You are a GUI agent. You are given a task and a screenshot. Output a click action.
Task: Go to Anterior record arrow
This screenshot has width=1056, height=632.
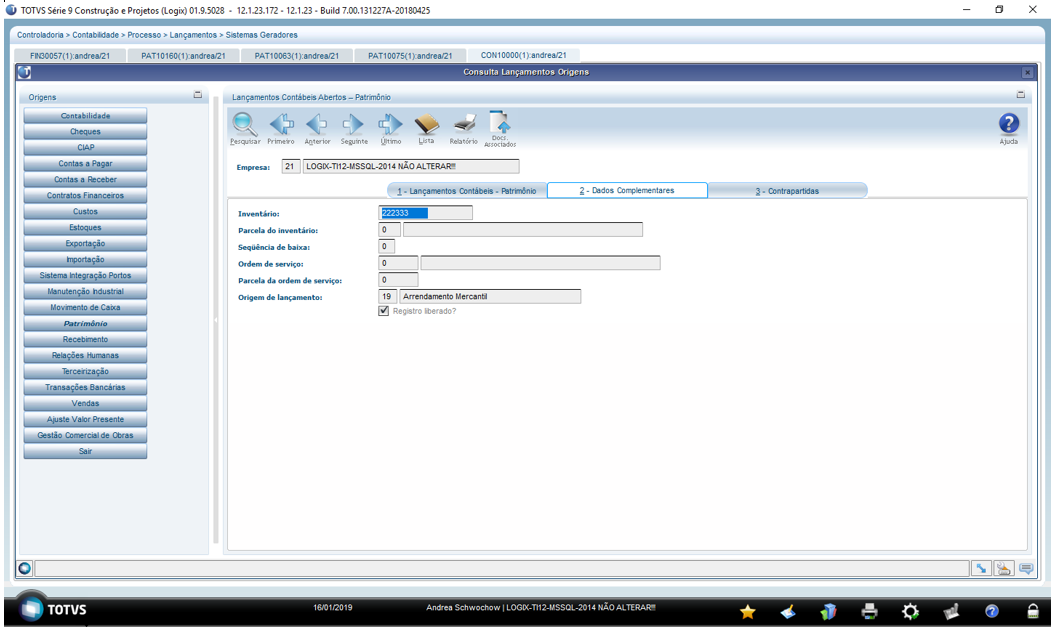point(317,125)
